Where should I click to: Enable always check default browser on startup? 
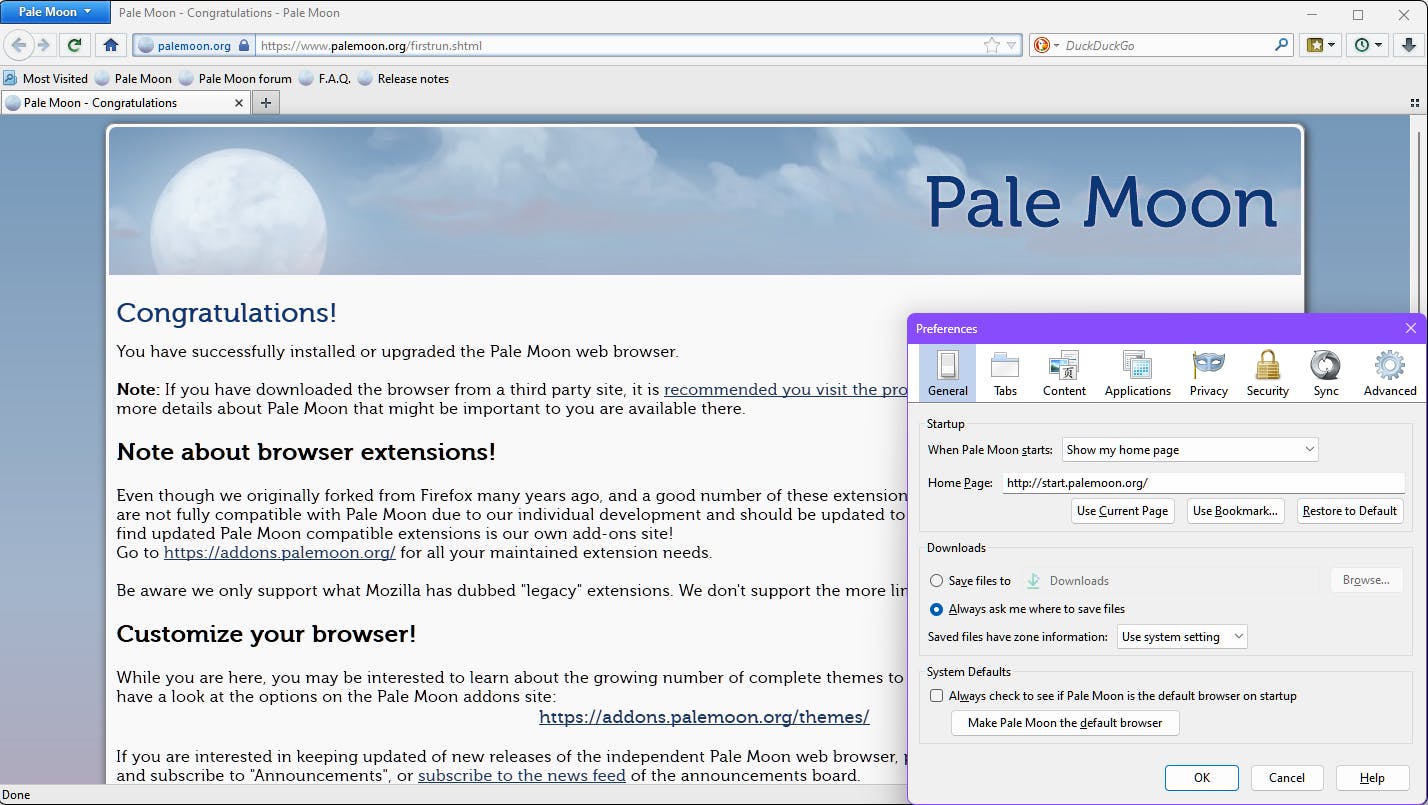[x=936, y=696]
